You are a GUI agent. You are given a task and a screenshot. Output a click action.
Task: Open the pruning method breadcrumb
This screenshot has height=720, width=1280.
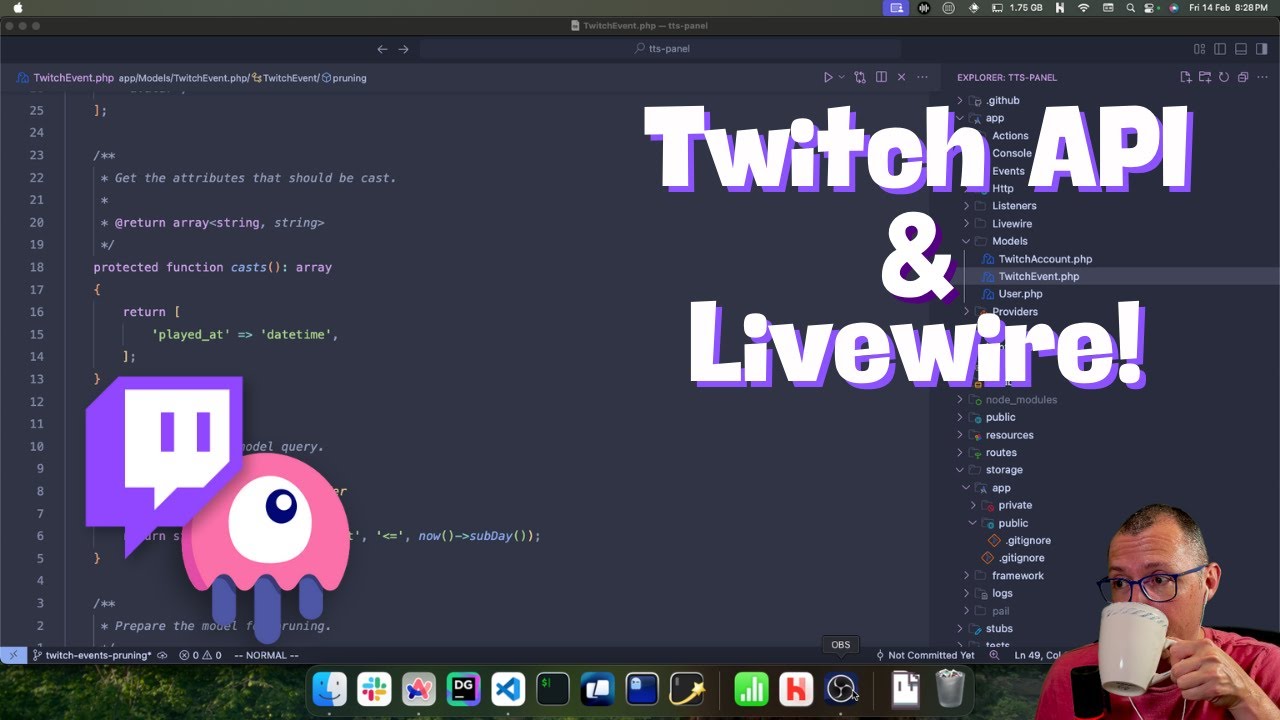coord(344,78)
